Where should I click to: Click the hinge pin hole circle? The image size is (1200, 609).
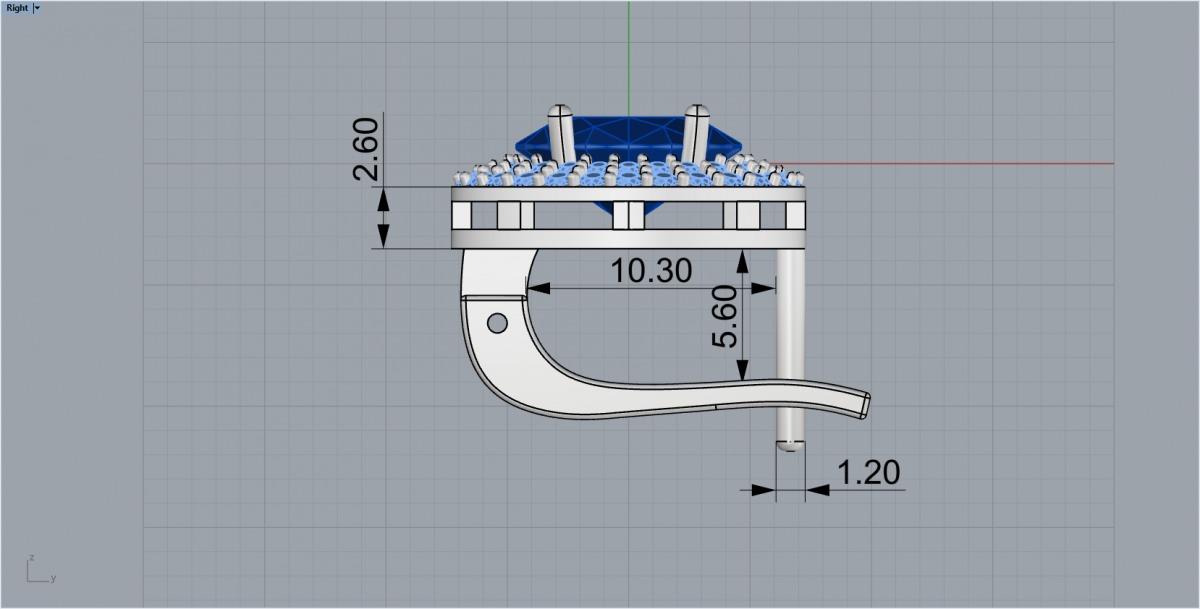point(496,322)
